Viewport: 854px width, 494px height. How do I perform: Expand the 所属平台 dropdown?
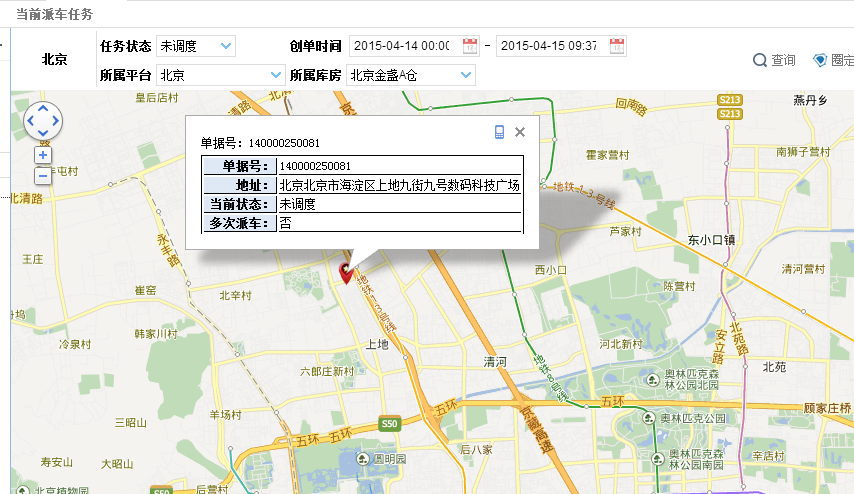click(x=276, y=75)
